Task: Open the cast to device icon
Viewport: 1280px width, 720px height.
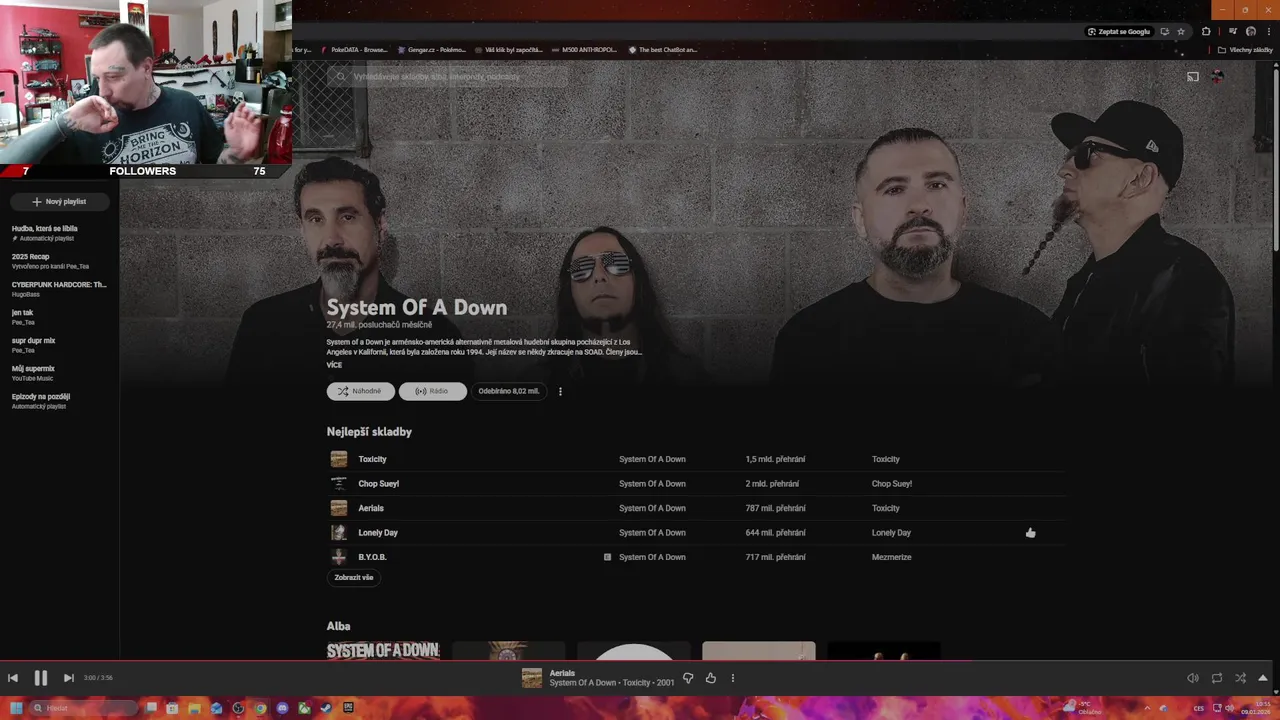Action: tap(1193, 76)
